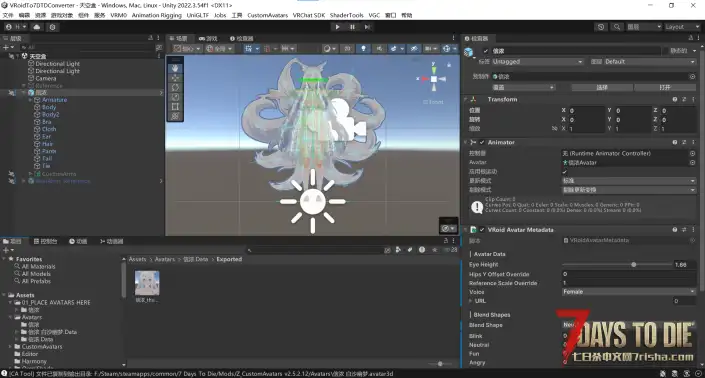Pick a Runtime Animator Controller object
This screenshot has width=705, height=378.
(x=692, y=153)
